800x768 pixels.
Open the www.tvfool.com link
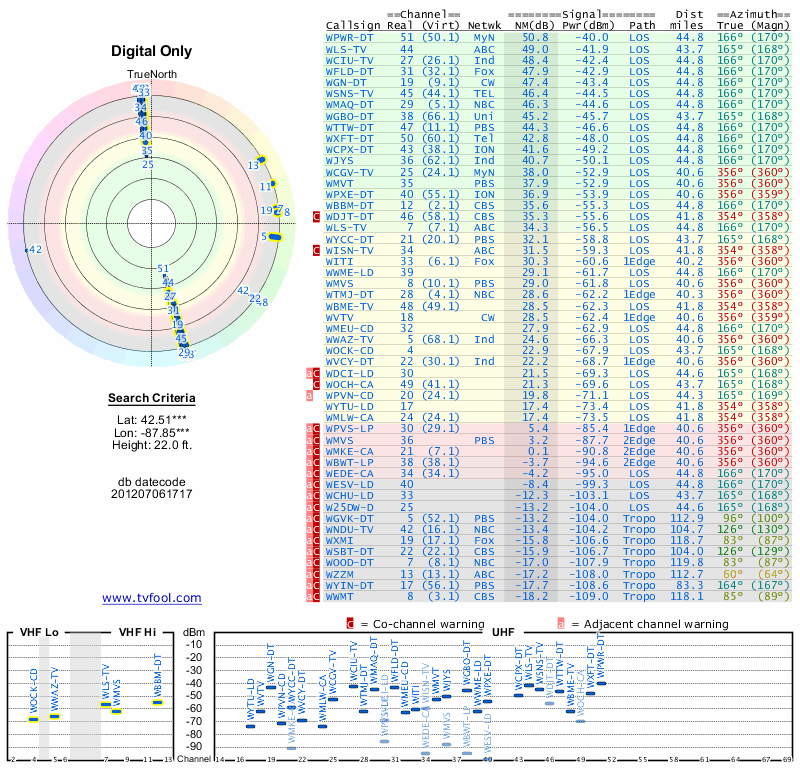point(152,598)
